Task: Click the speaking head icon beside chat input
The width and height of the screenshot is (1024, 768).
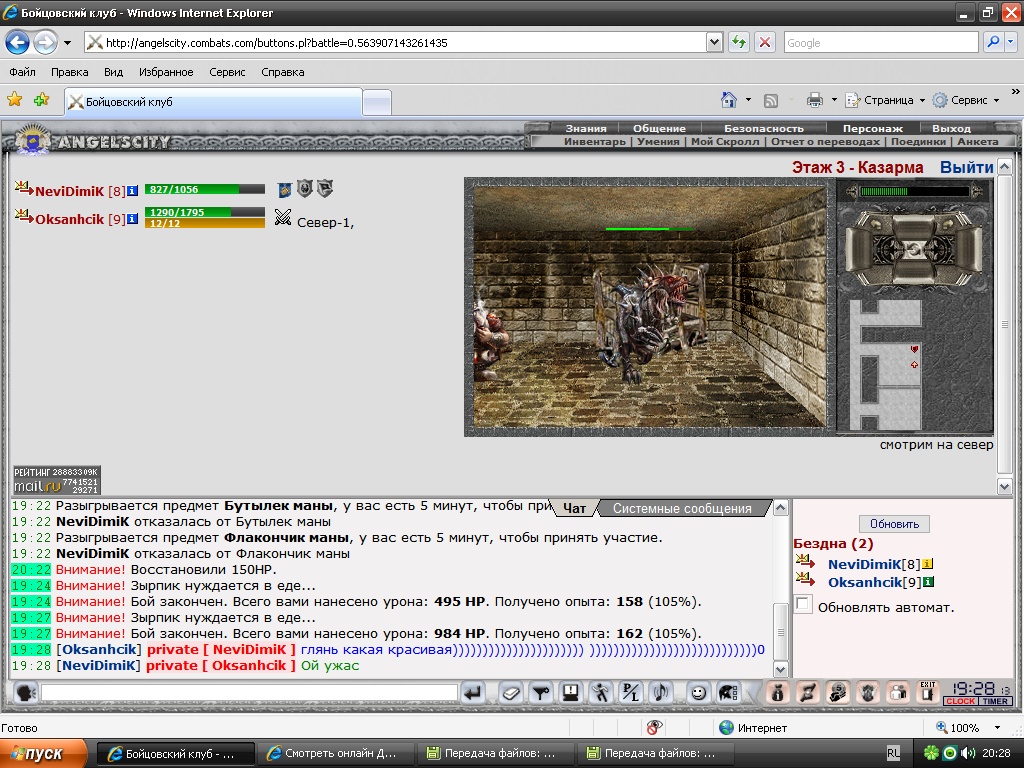Action: tap(25, 692)
